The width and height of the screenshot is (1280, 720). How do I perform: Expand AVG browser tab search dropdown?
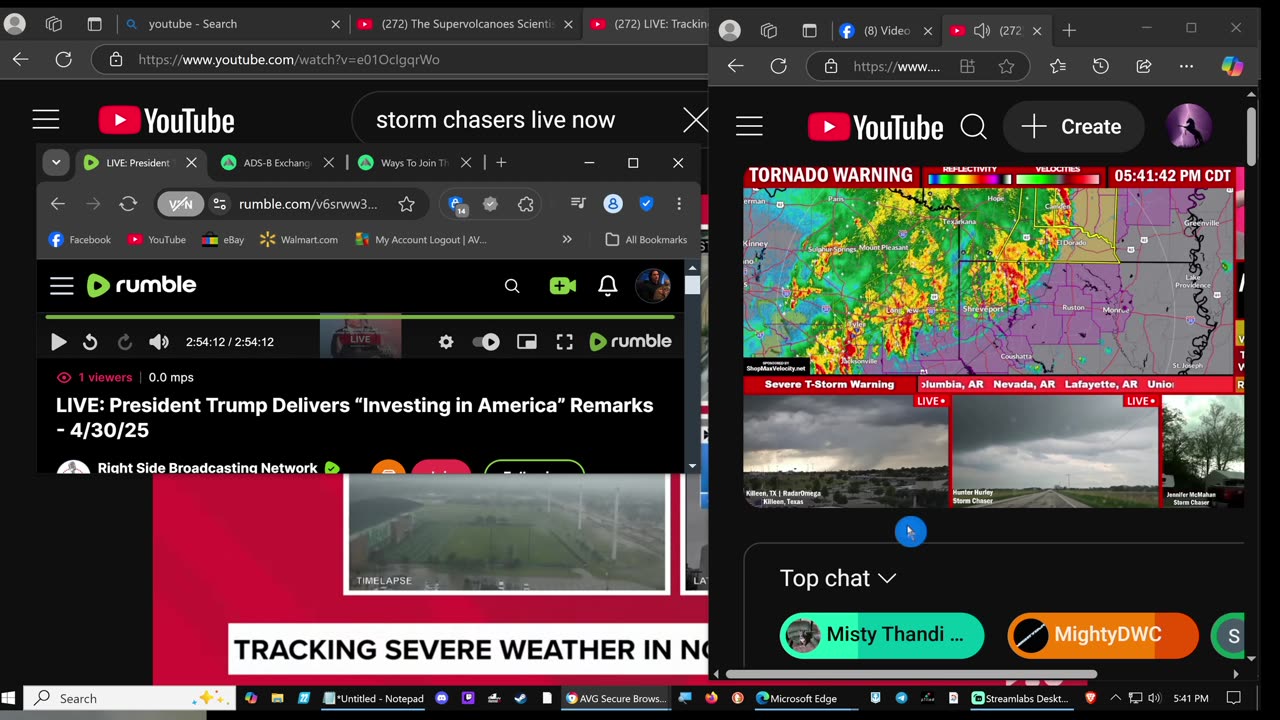pyautogui.click(x=56, y=162)
